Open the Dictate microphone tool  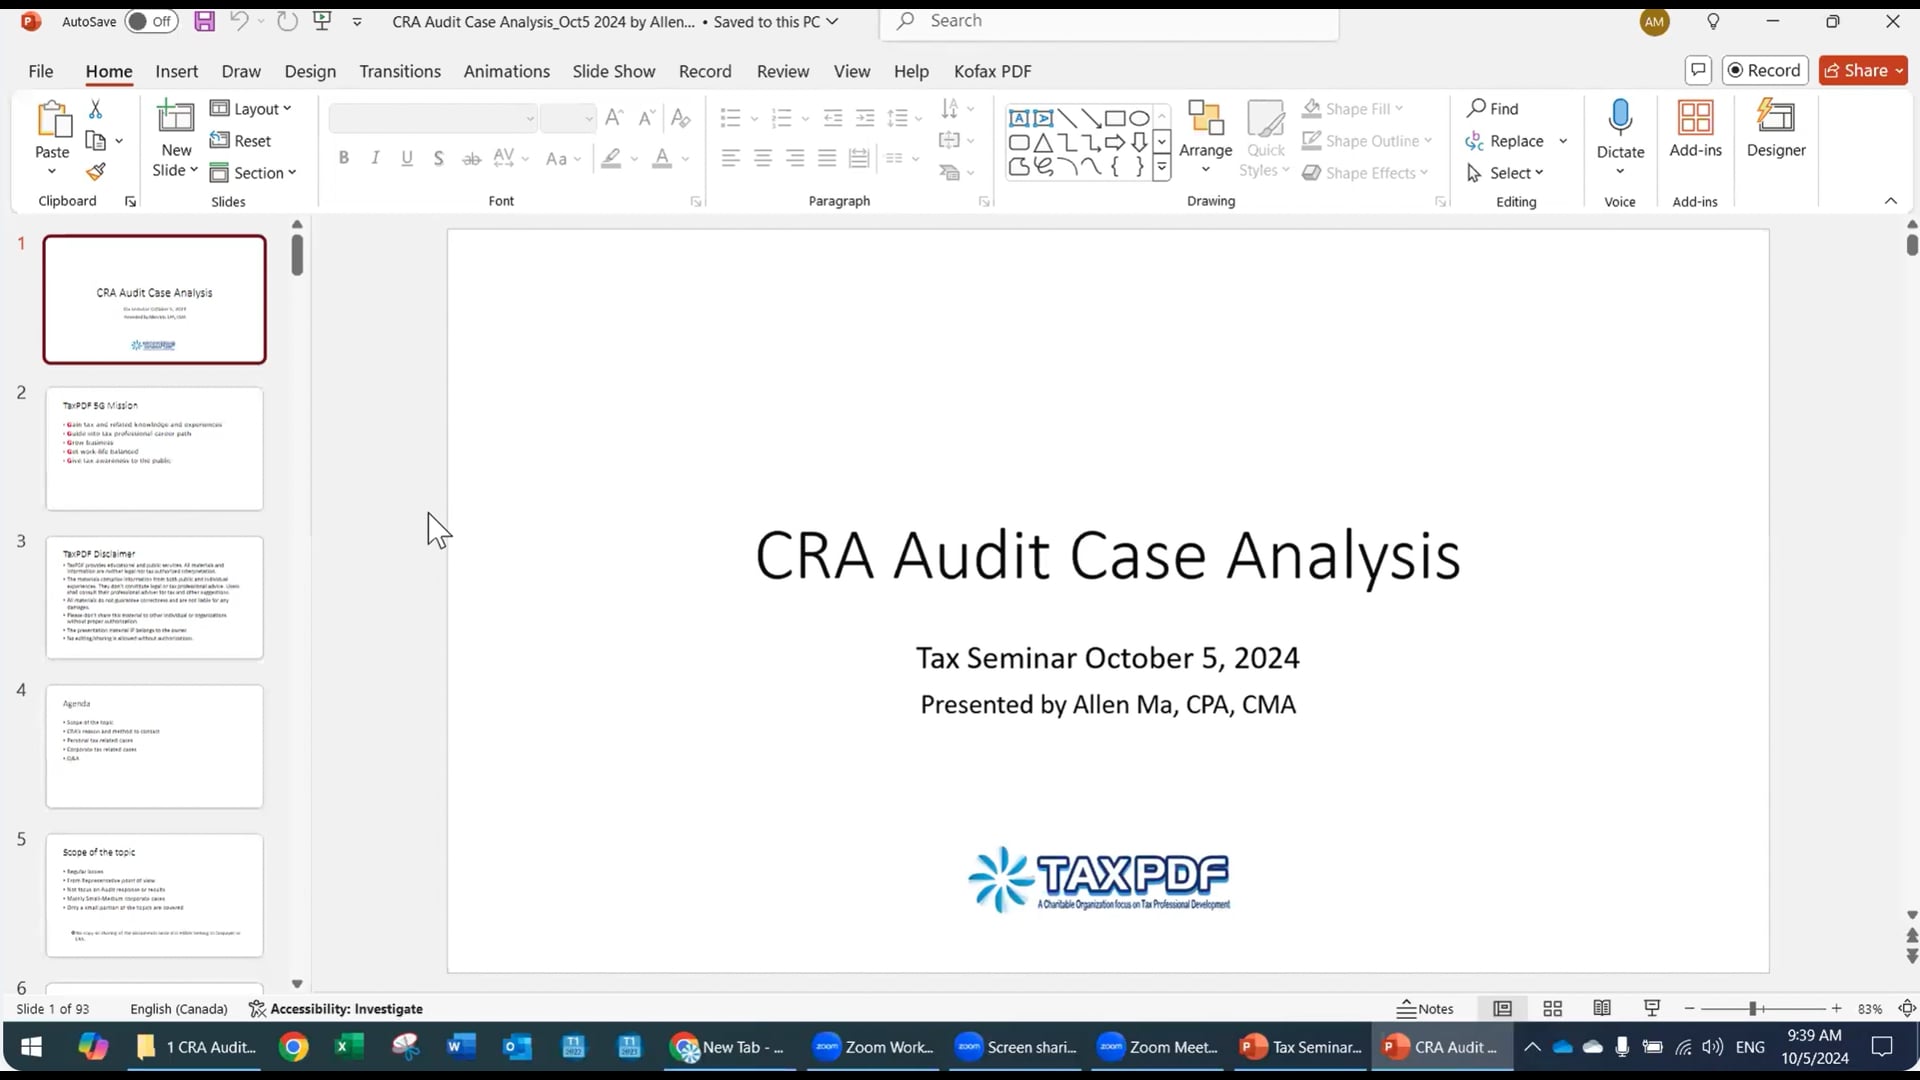tap(1619, 120)
